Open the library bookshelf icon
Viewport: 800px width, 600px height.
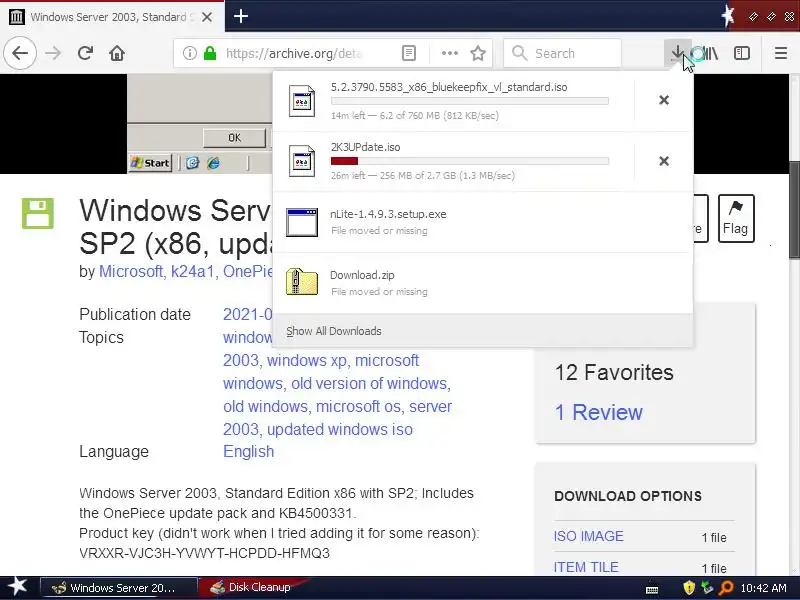(x=710, y=53)
